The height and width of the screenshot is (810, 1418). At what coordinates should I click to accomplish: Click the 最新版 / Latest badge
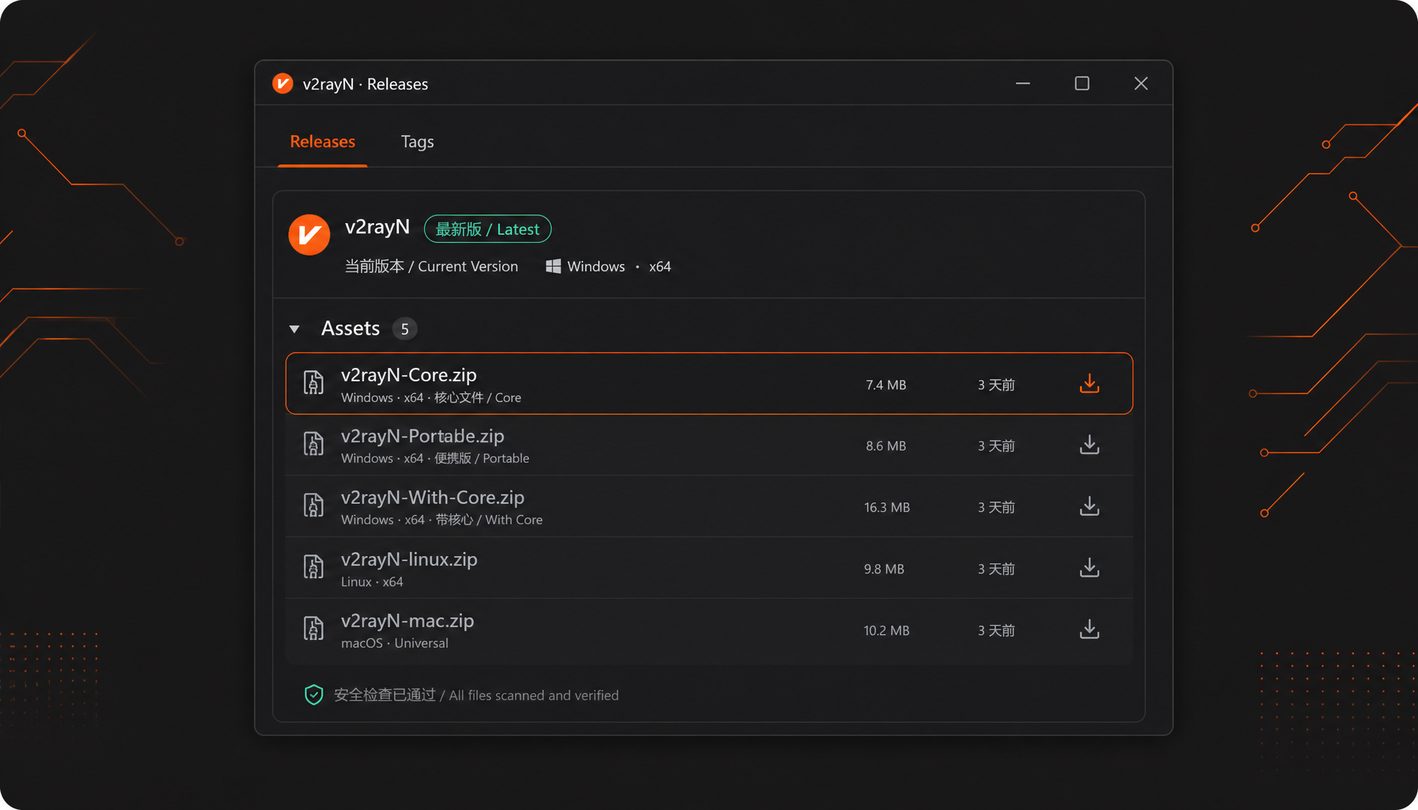coord(488,229)
